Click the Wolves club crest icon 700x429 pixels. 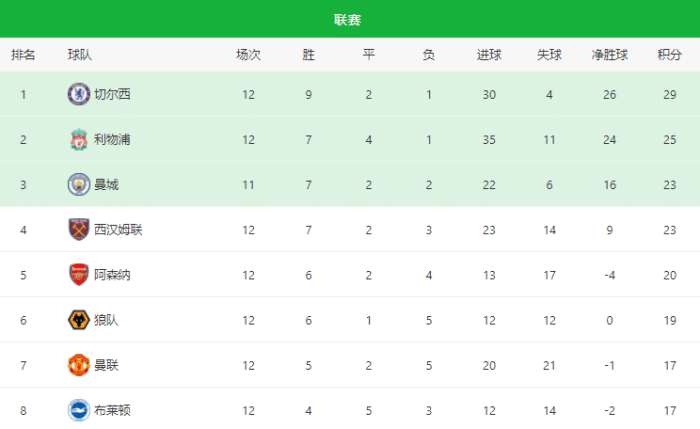point(78,320)
